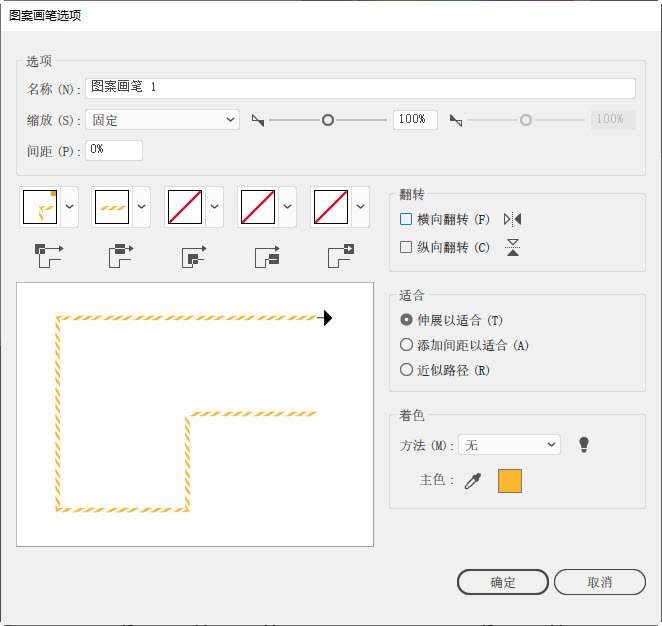Image resolution: width=662 pixels, height=626 pixels.
Task: Click the brush preview area
Action: pos(195,415)
